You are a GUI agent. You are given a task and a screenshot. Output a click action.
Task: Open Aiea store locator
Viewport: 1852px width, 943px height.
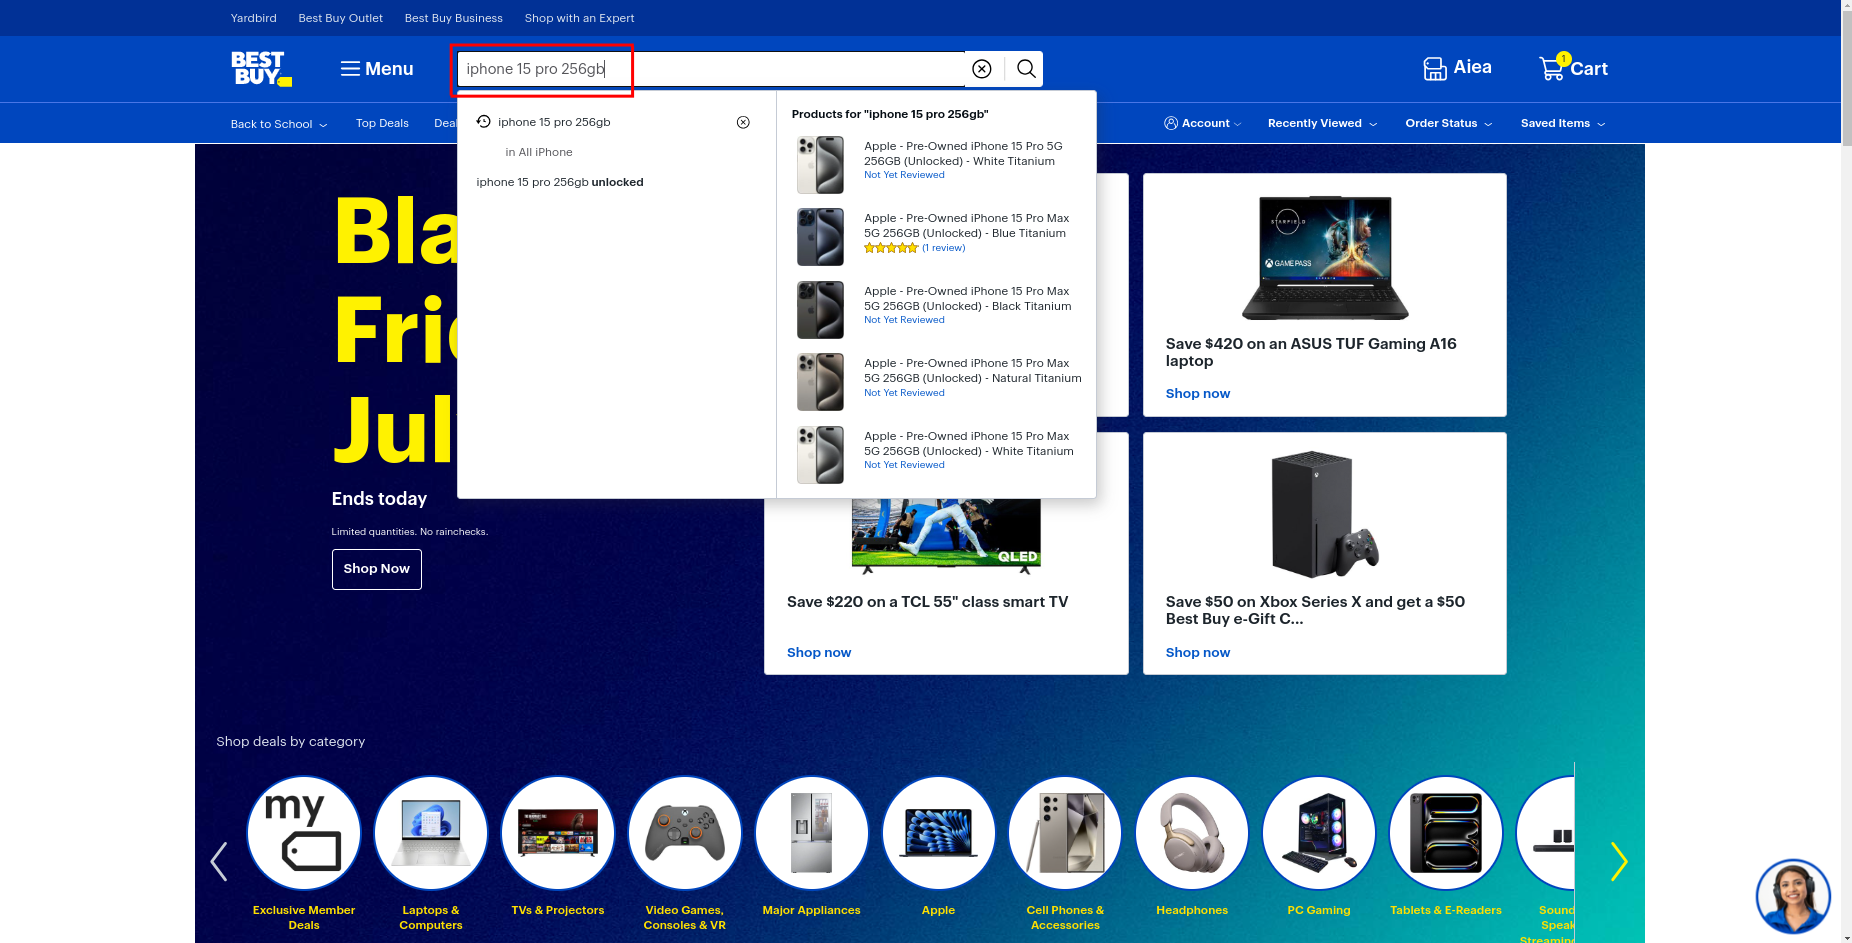tap(1457, 68)
